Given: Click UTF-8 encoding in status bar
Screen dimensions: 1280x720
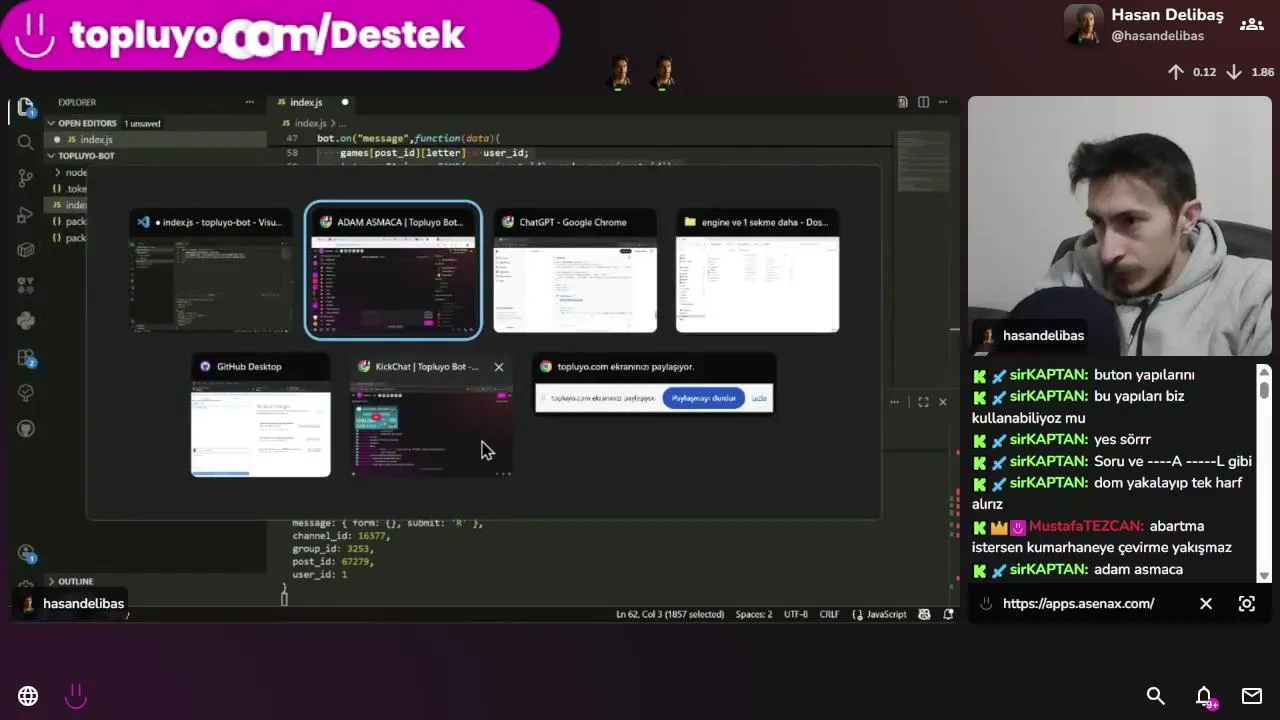Looking at the screenshot, I should [x=796, y=614].
